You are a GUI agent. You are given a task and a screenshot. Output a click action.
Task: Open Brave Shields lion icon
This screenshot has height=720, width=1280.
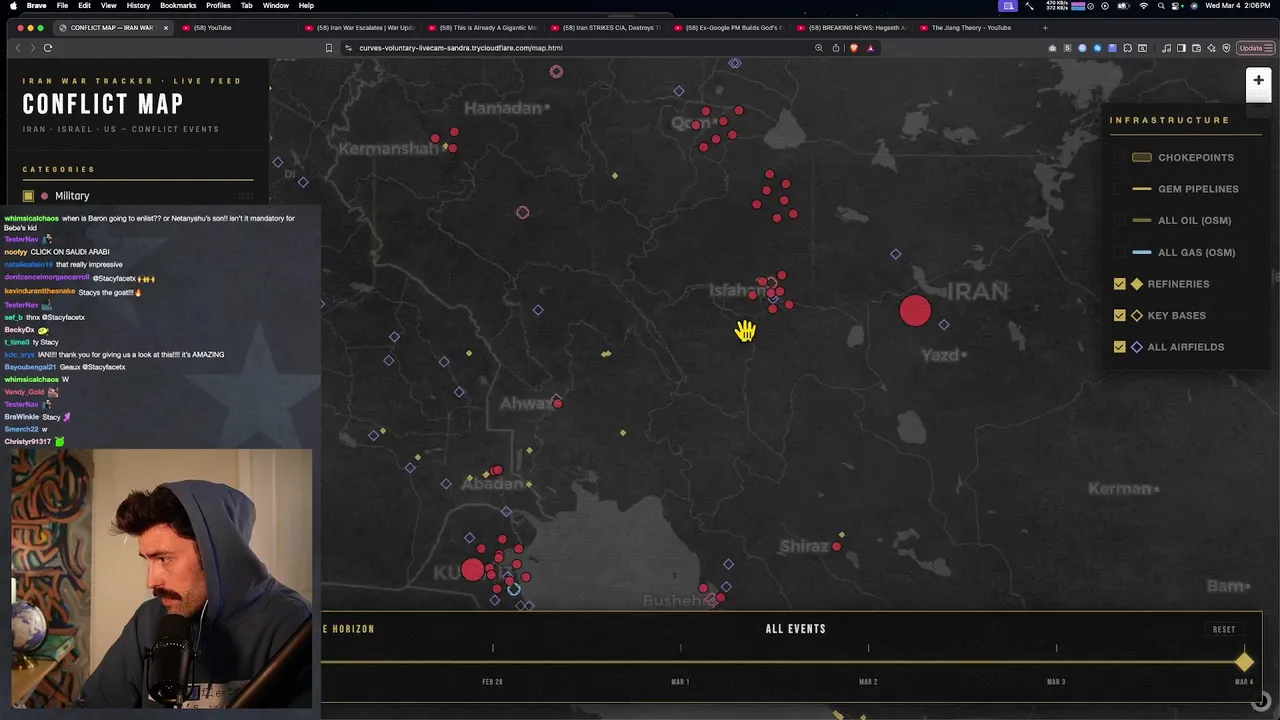(x=853, y=48)
